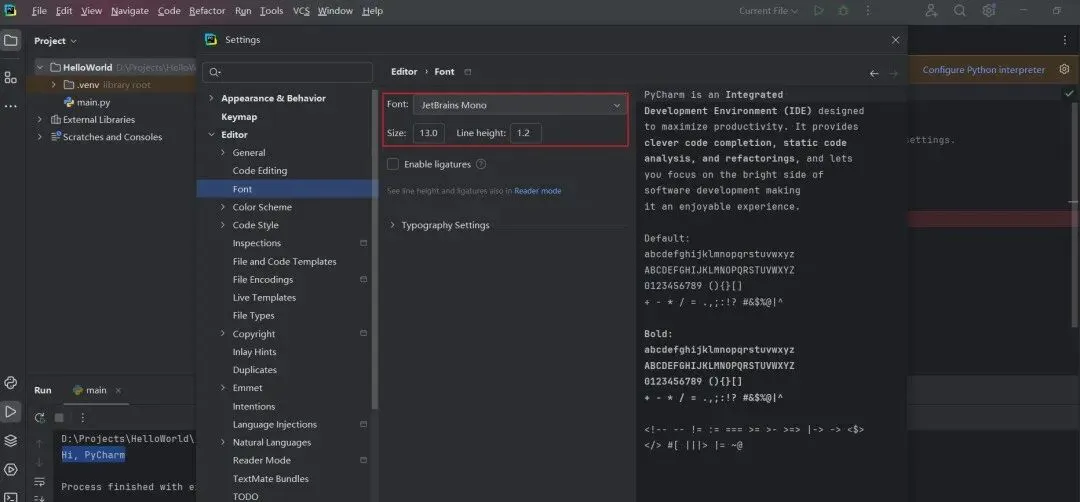The image size is (1080, 502).
Task: Click the Stop icon in Run panel
Action: 59,417
